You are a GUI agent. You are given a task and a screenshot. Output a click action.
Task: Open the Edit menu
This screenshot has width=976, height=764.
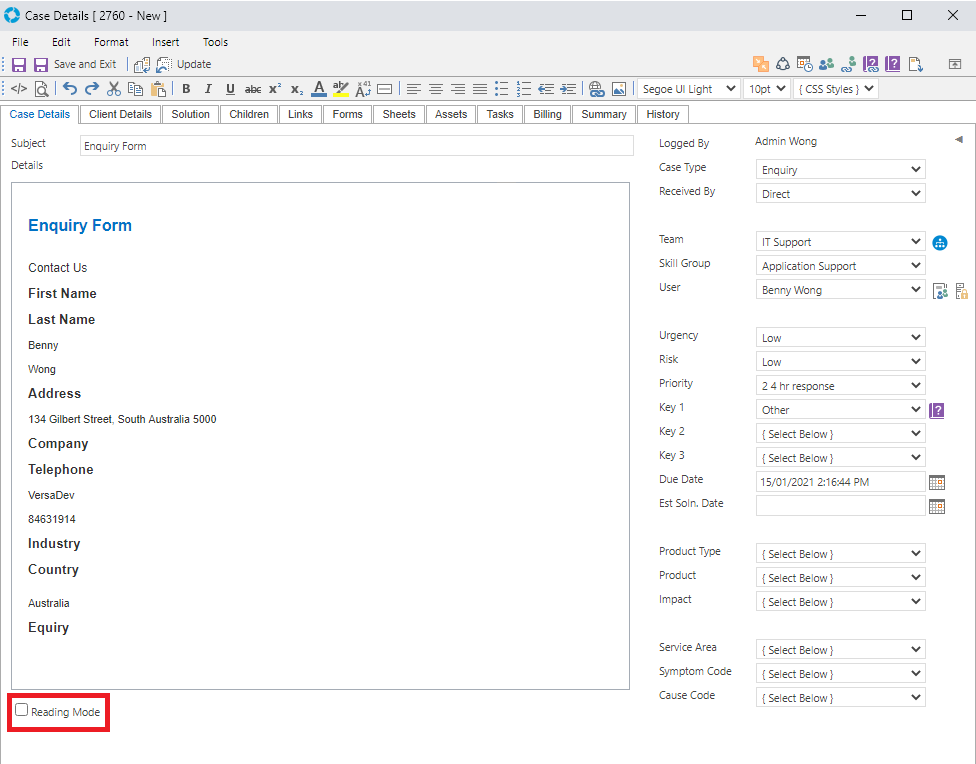61,42
